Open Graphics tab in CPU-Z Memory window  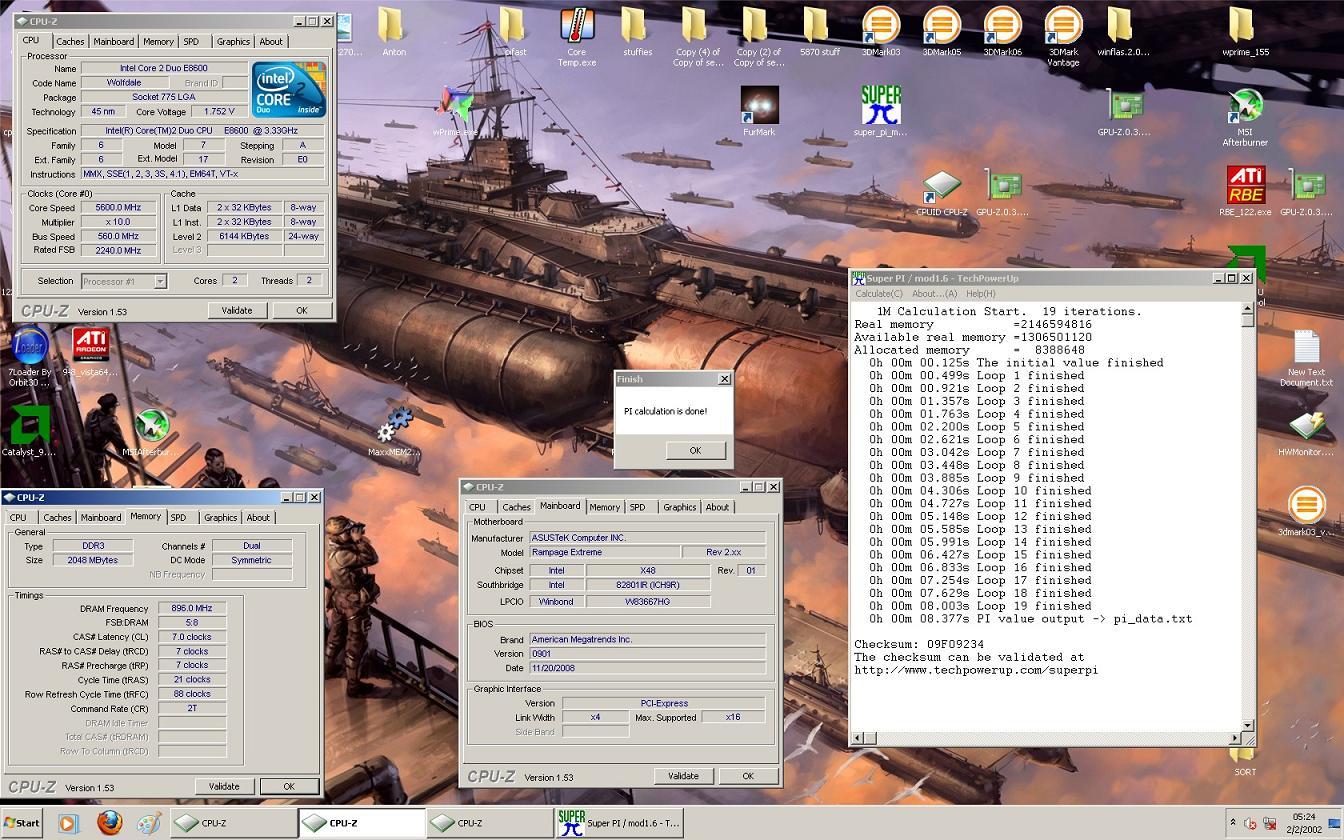pos(220,517)
